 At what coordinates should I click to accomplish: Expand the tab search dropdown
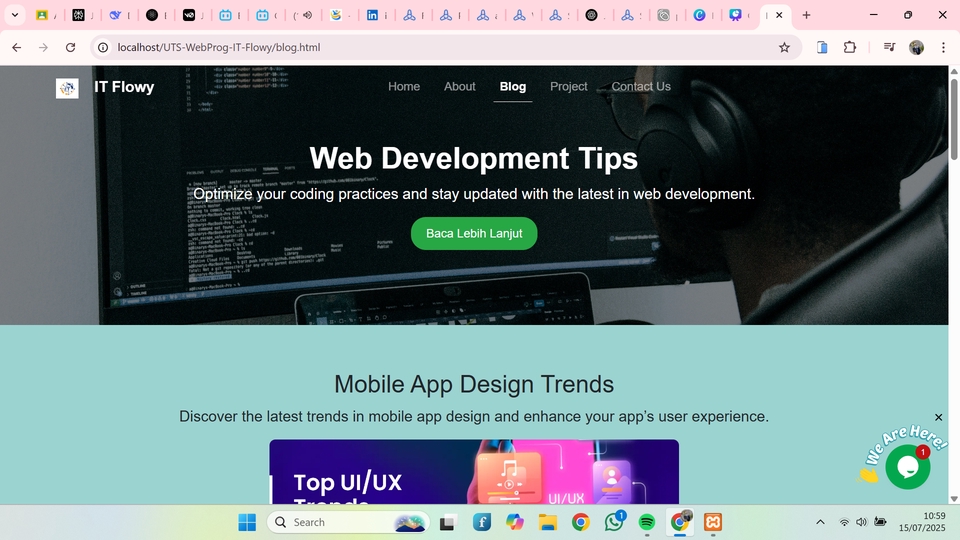point(15,15)
